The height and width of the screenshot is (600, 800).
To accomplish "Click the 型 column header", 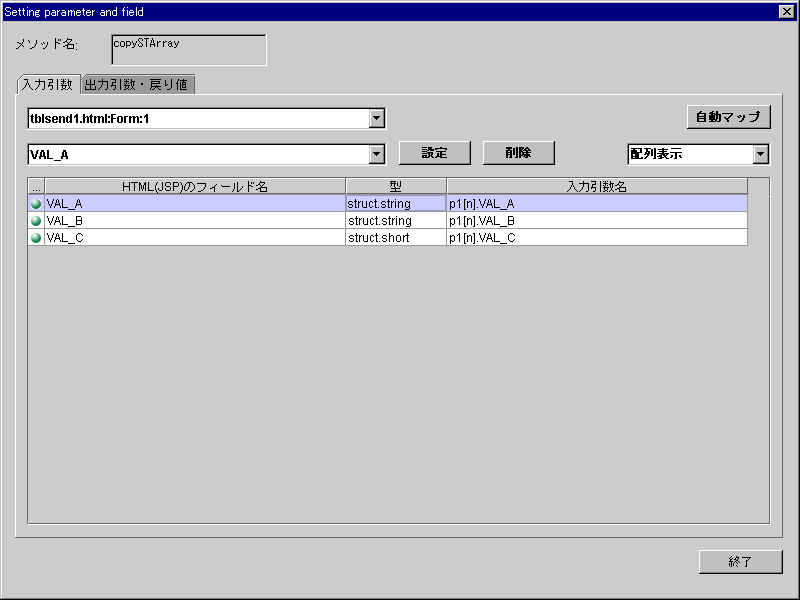I will click(x=395, y=187).
